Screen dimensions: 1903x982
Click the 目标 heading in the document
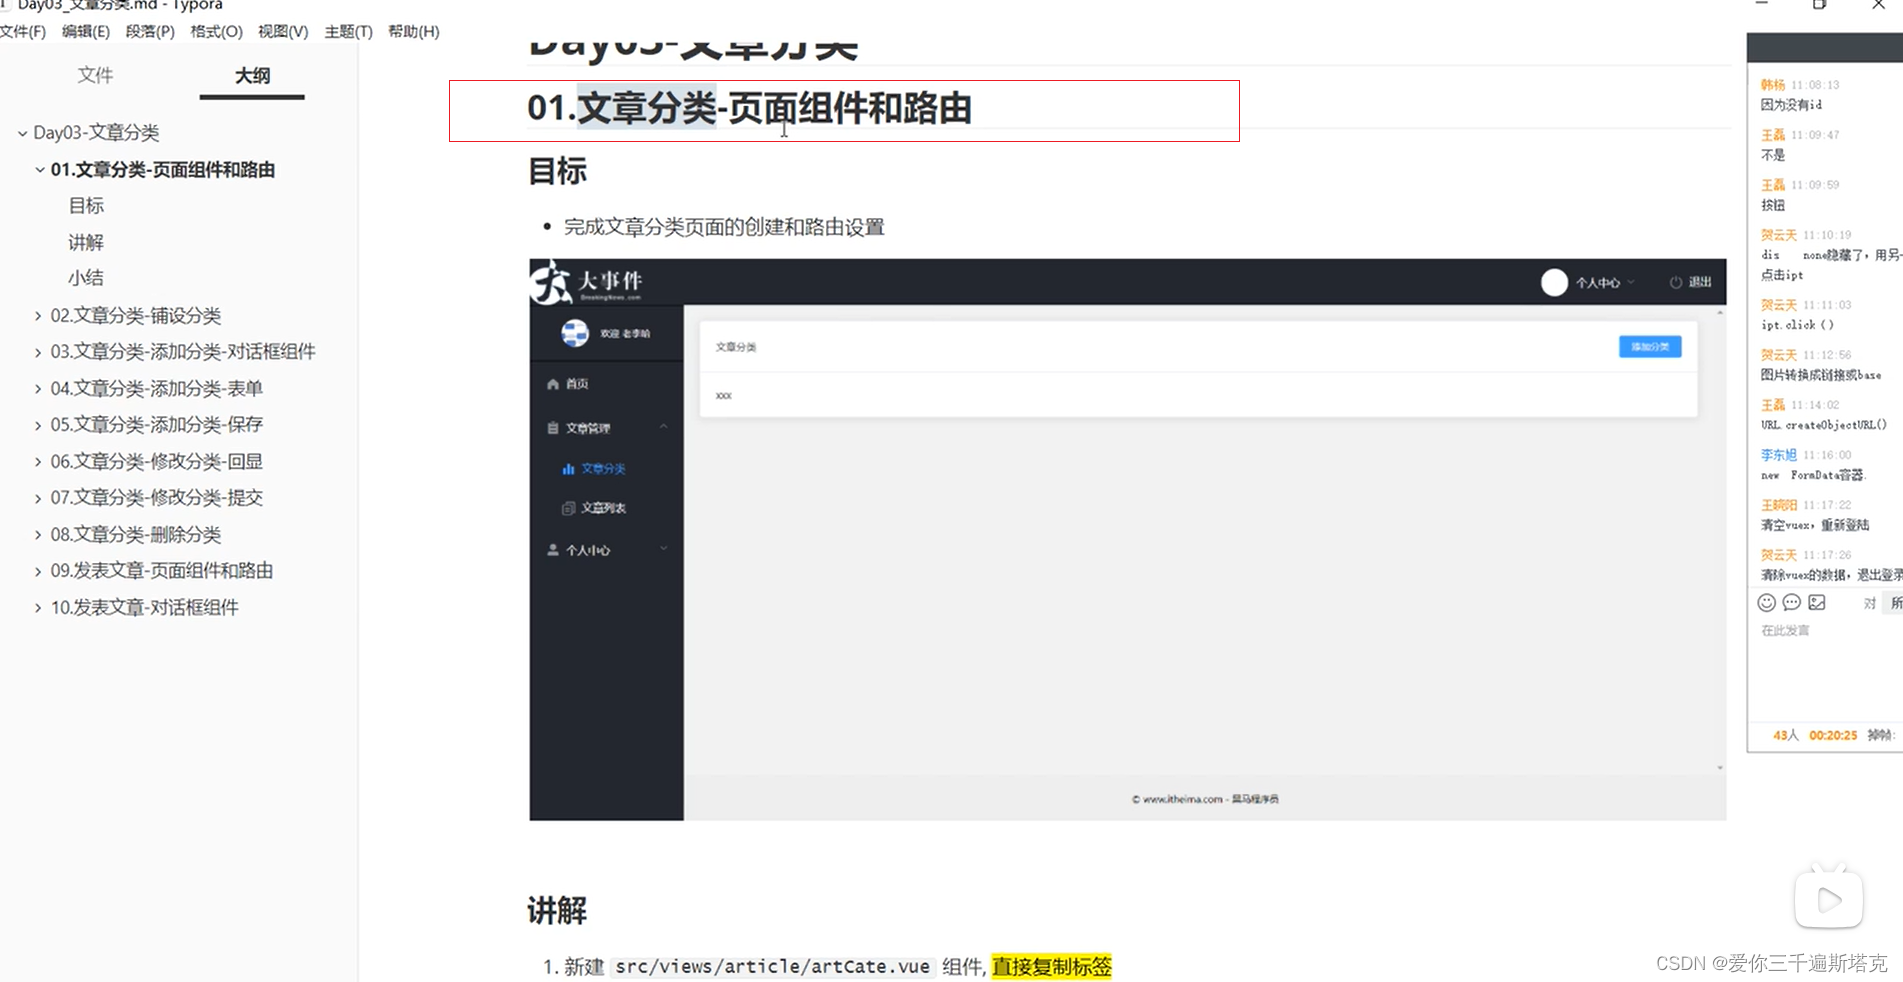pos(557,172)
